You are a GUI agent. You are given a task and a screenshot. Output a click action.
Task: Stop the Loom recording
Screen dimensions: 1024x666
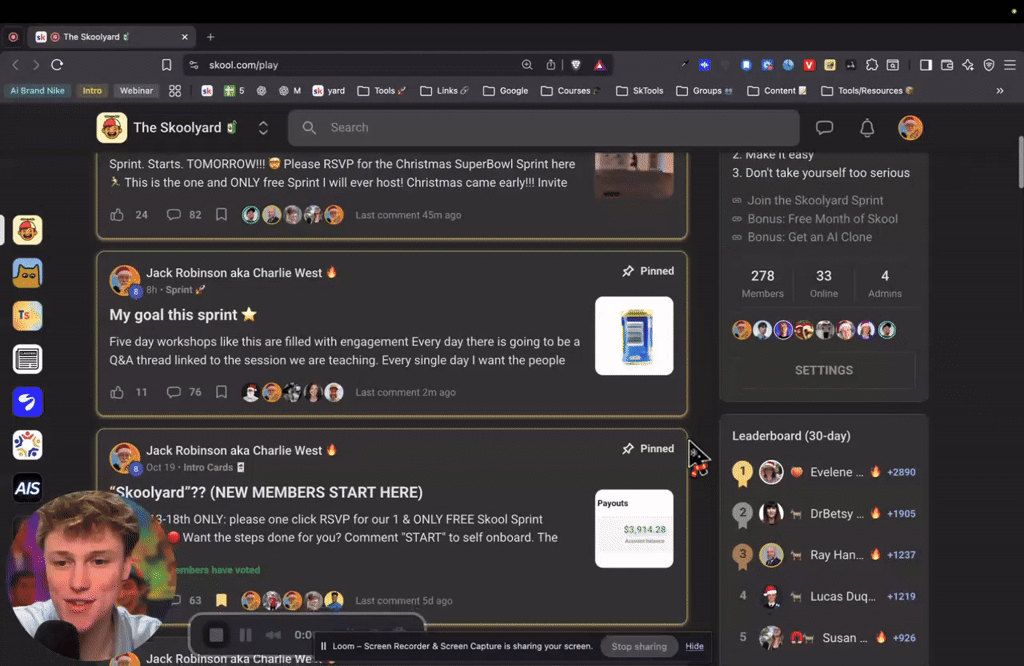(x=216, y=635)
